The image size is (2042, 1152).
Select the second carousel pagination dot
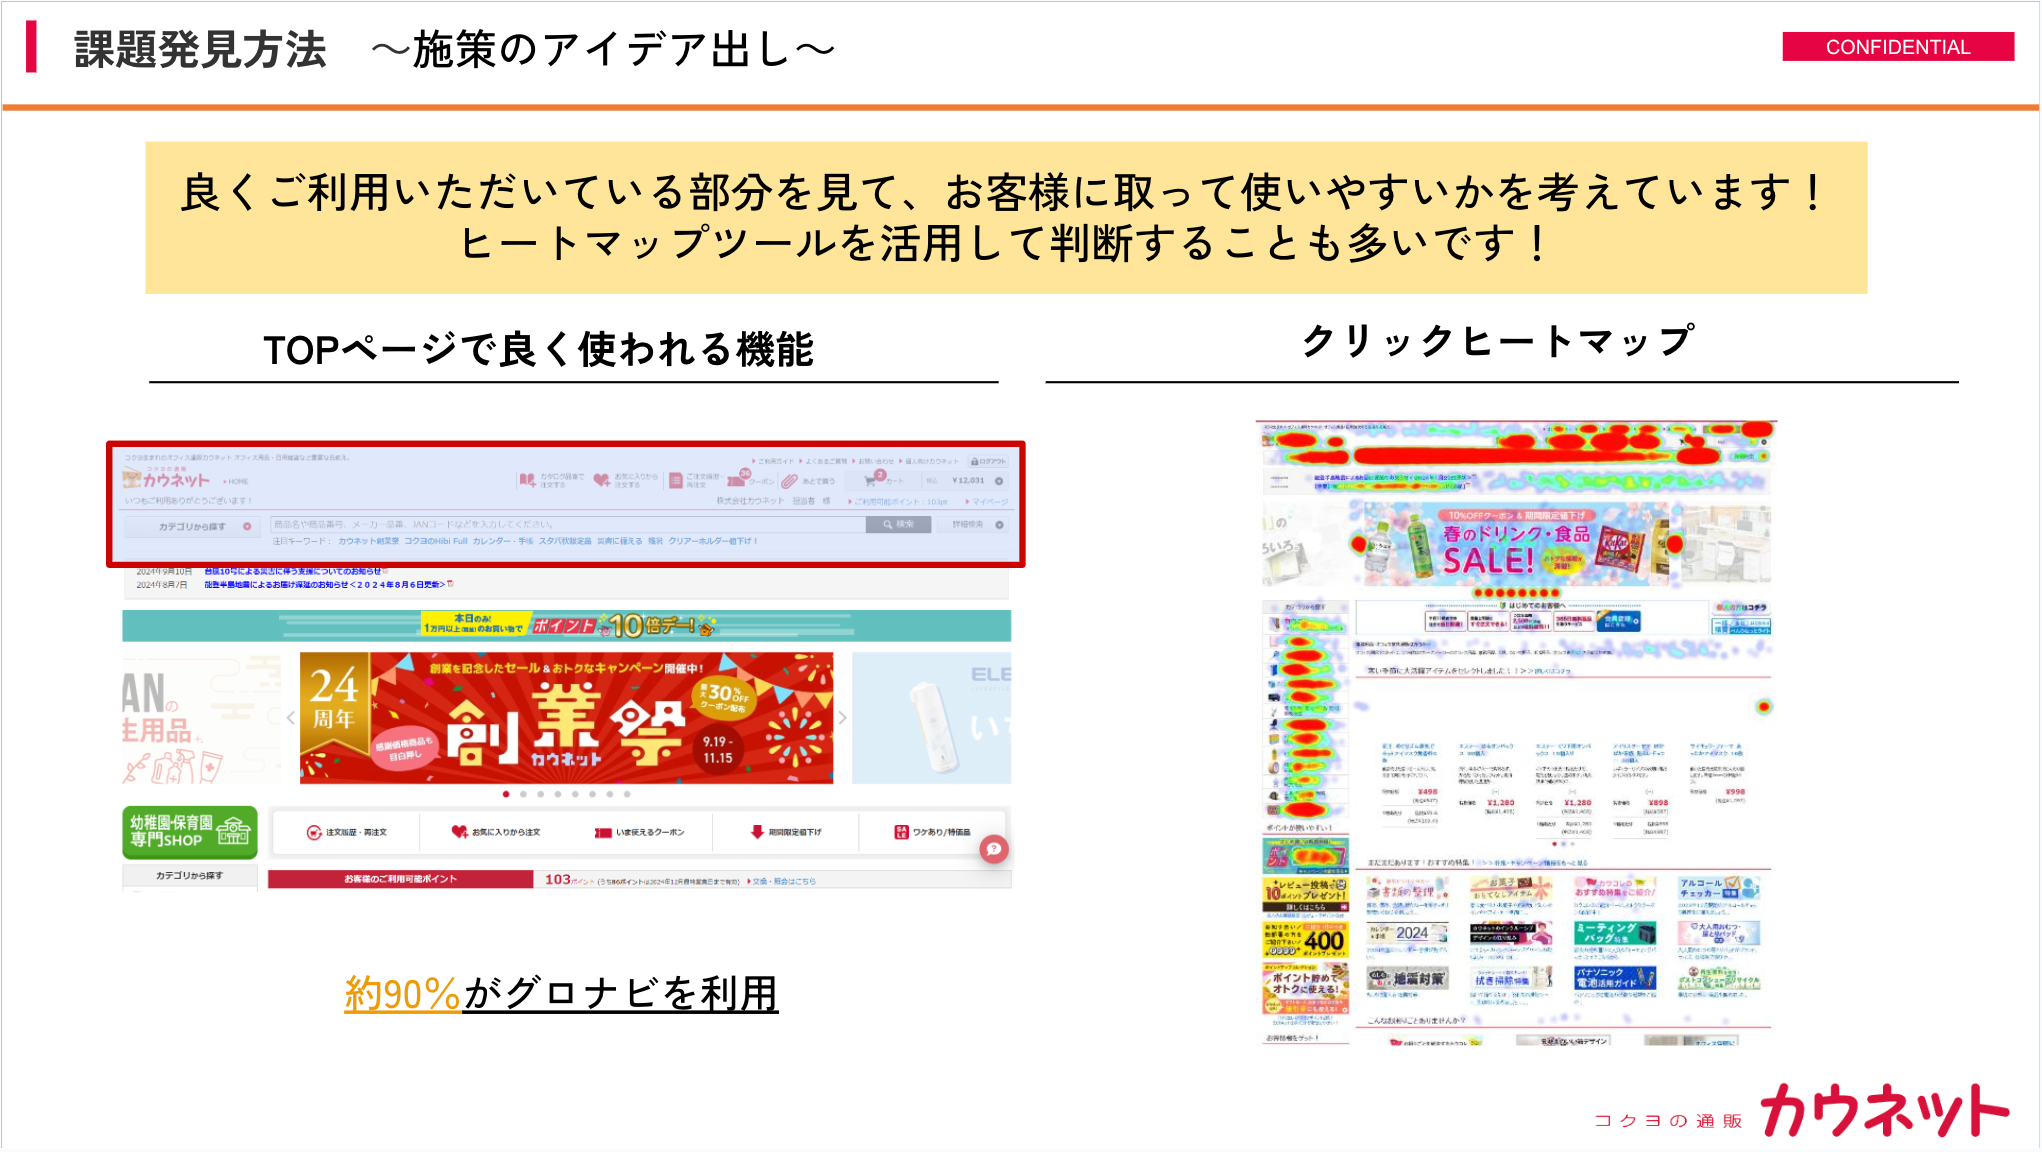click(523, 794)
